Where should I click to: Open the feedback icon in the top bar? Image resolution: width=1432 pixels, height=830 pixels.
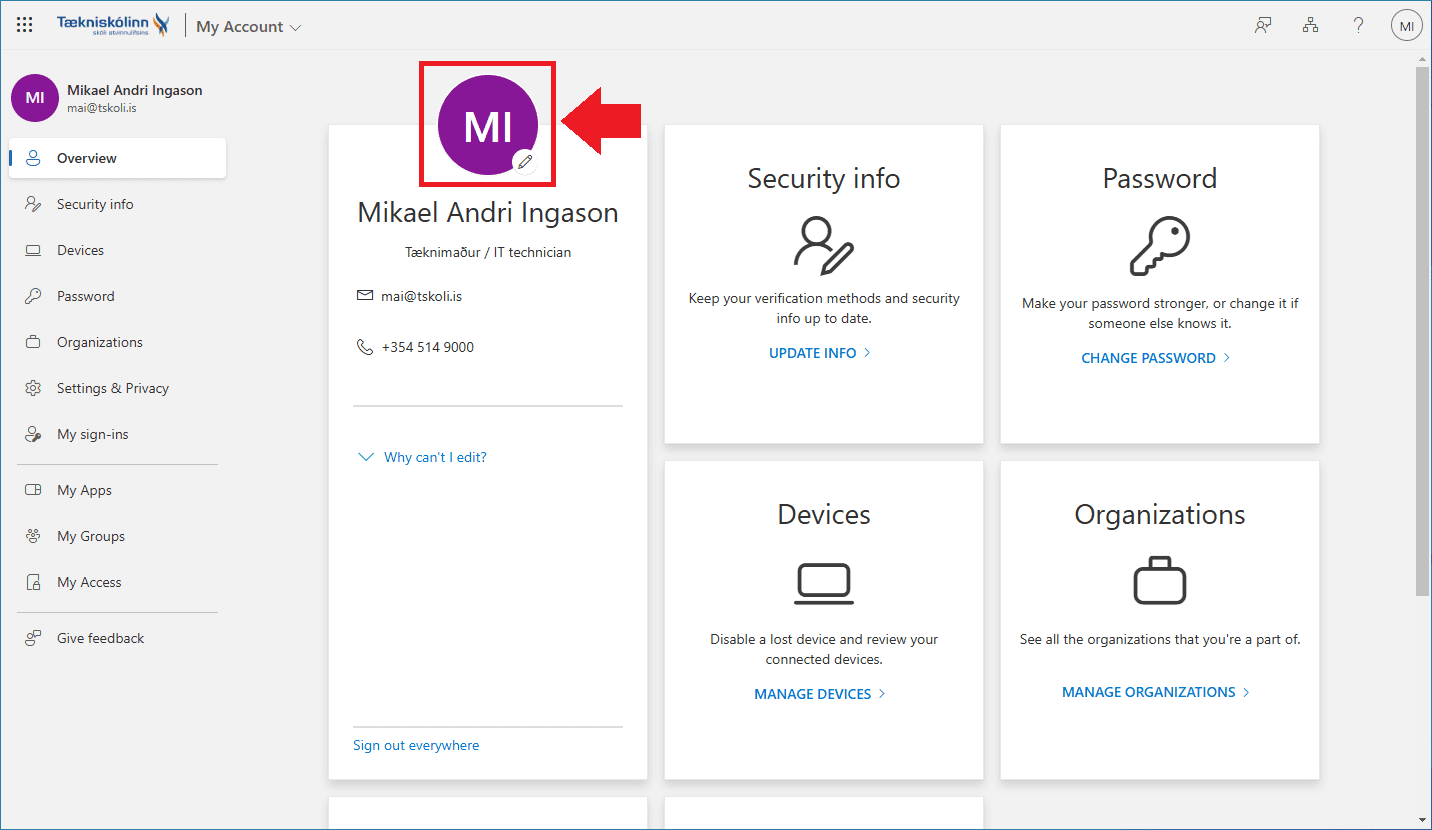click(x=1263, y=26)
